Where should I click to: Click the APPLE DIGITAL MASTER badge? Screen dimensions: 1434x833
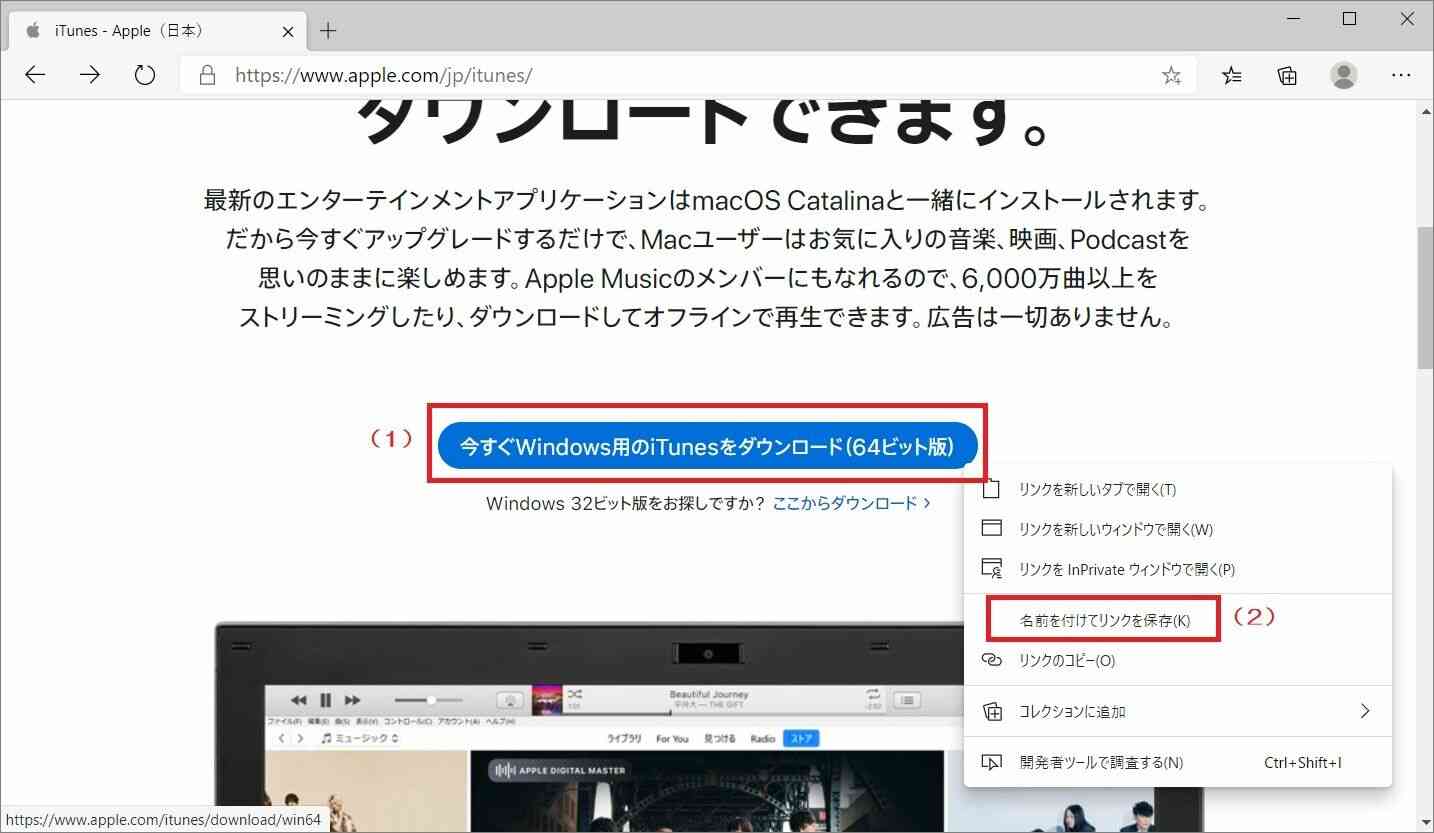(557, 770)
